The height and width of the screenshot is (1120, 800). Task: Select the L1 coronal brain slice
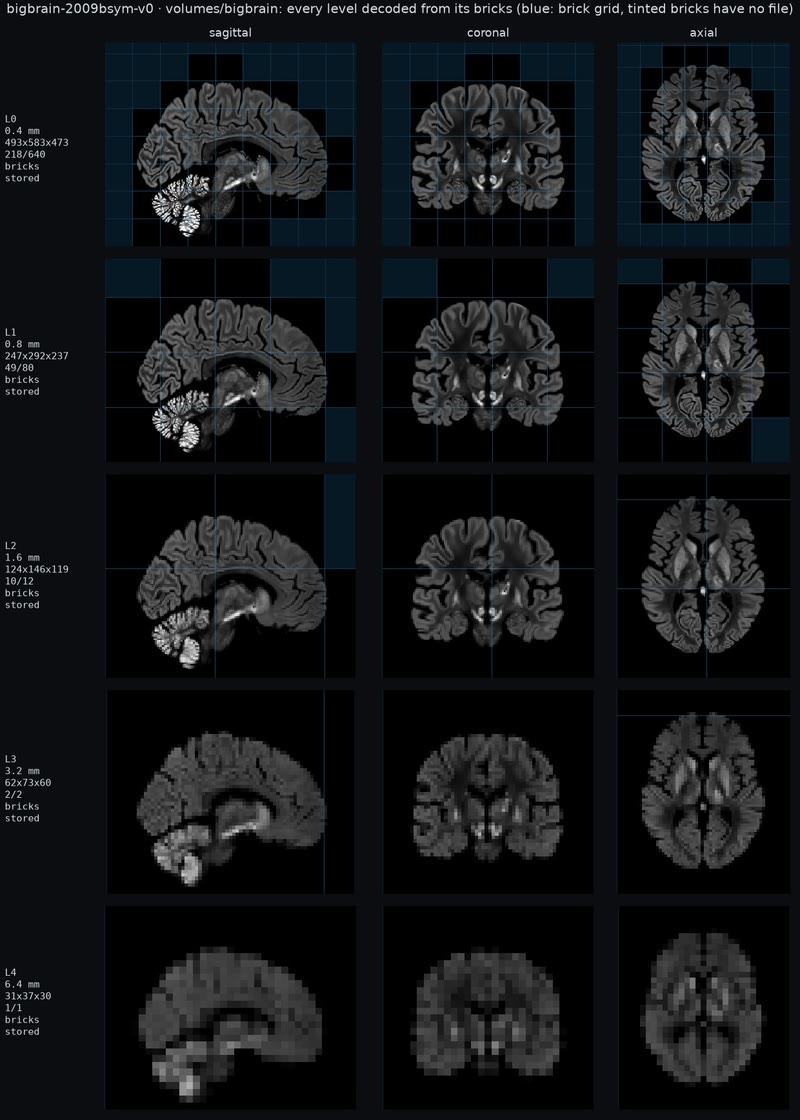point(488,360)
